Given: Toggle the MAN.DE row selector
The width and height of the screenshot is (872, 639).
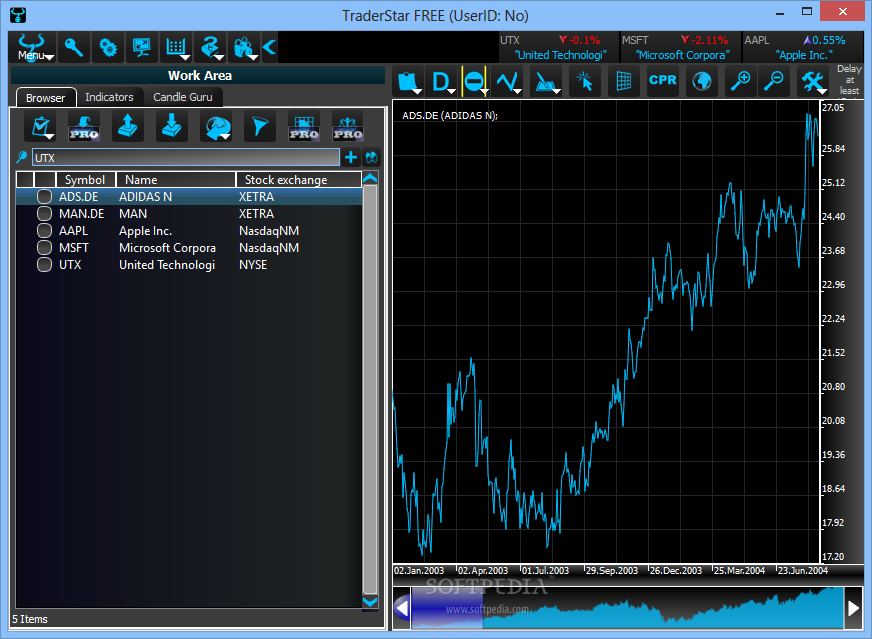Looking at the screenshot, I should coord(44,214).
